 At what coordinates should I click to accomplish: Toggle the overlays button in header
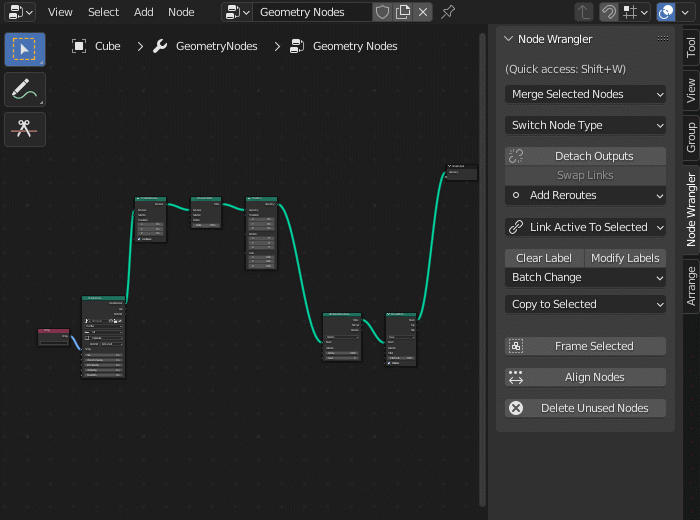[666, 12]
